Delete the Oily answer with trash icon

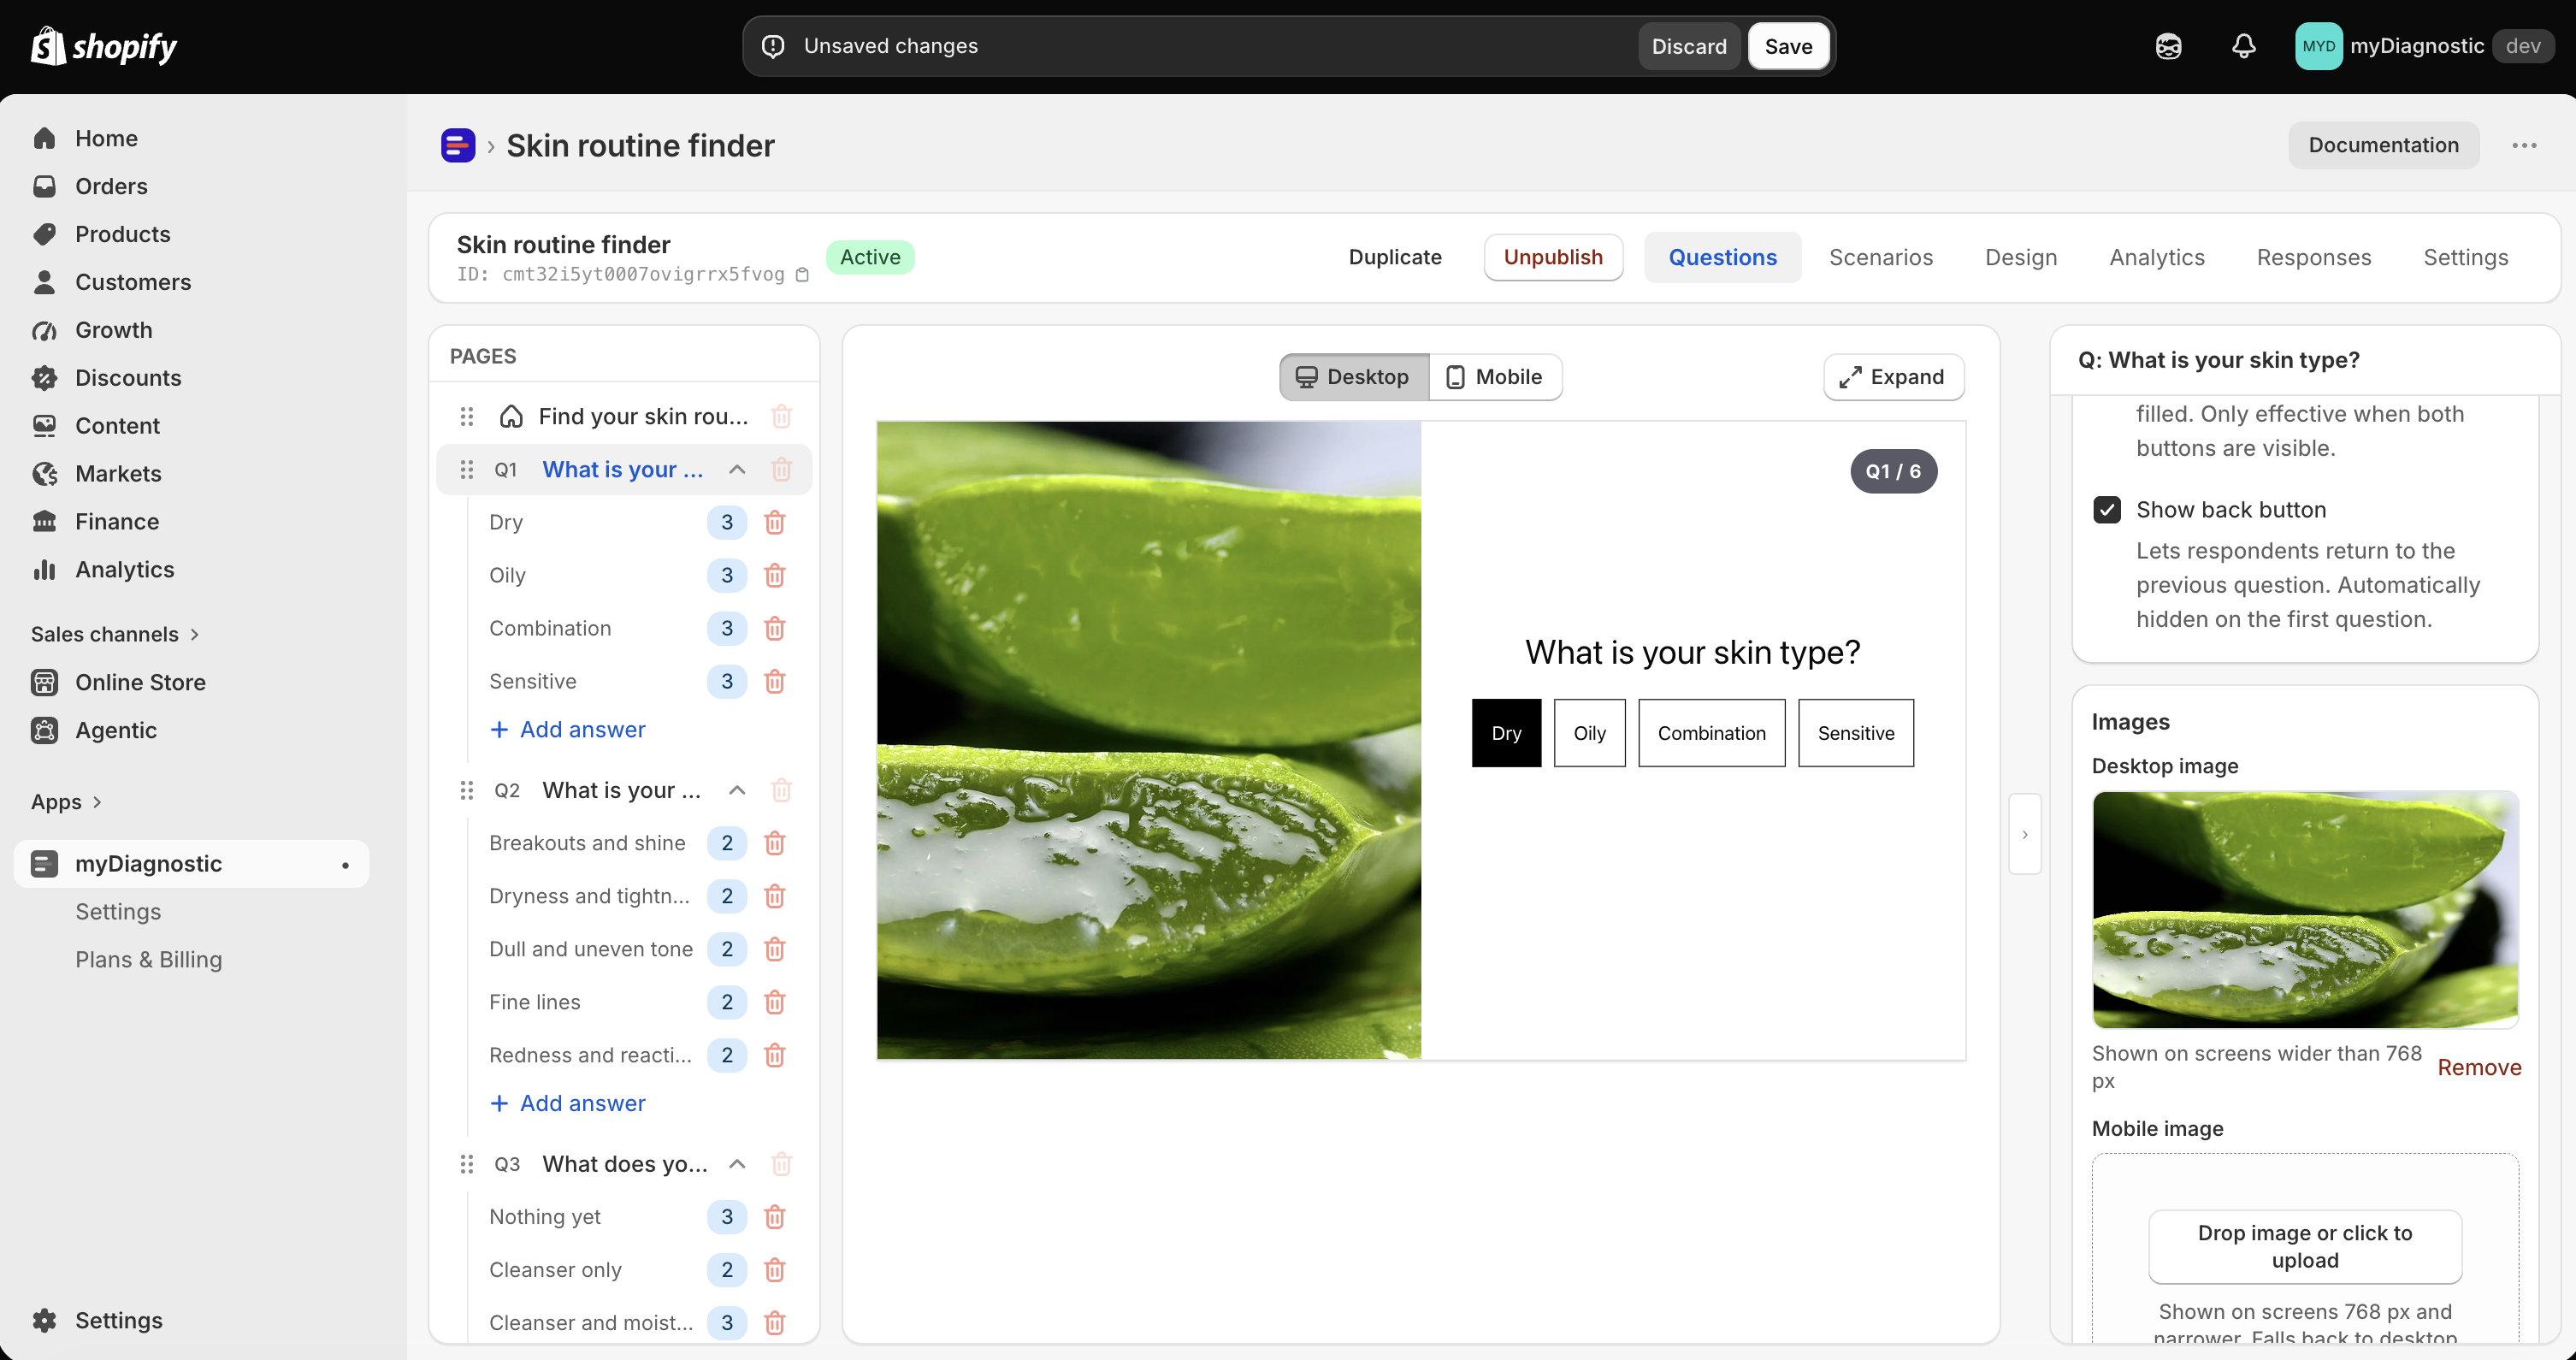click(x=774, y=575)
